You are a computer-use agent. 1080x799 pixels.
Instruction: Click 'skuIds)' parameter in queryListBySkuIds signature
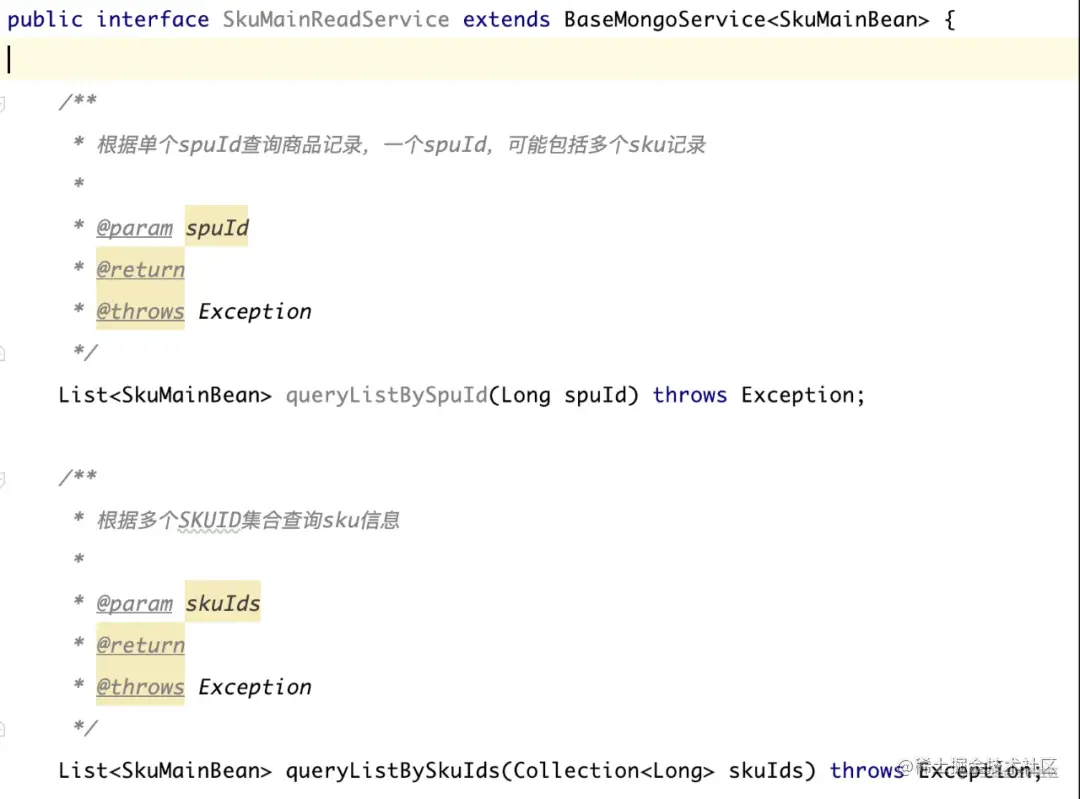point(772,770)
